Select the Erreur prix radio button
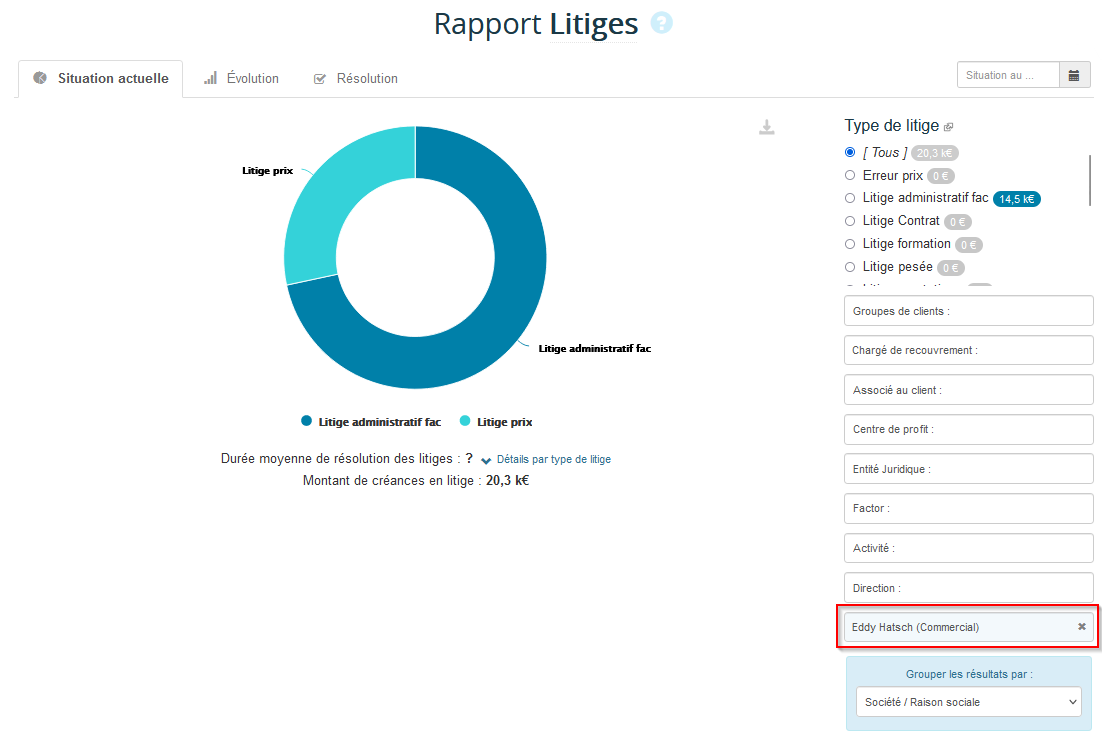The image size is (1102, 743). pyautogui.click(x=849, y=175)
